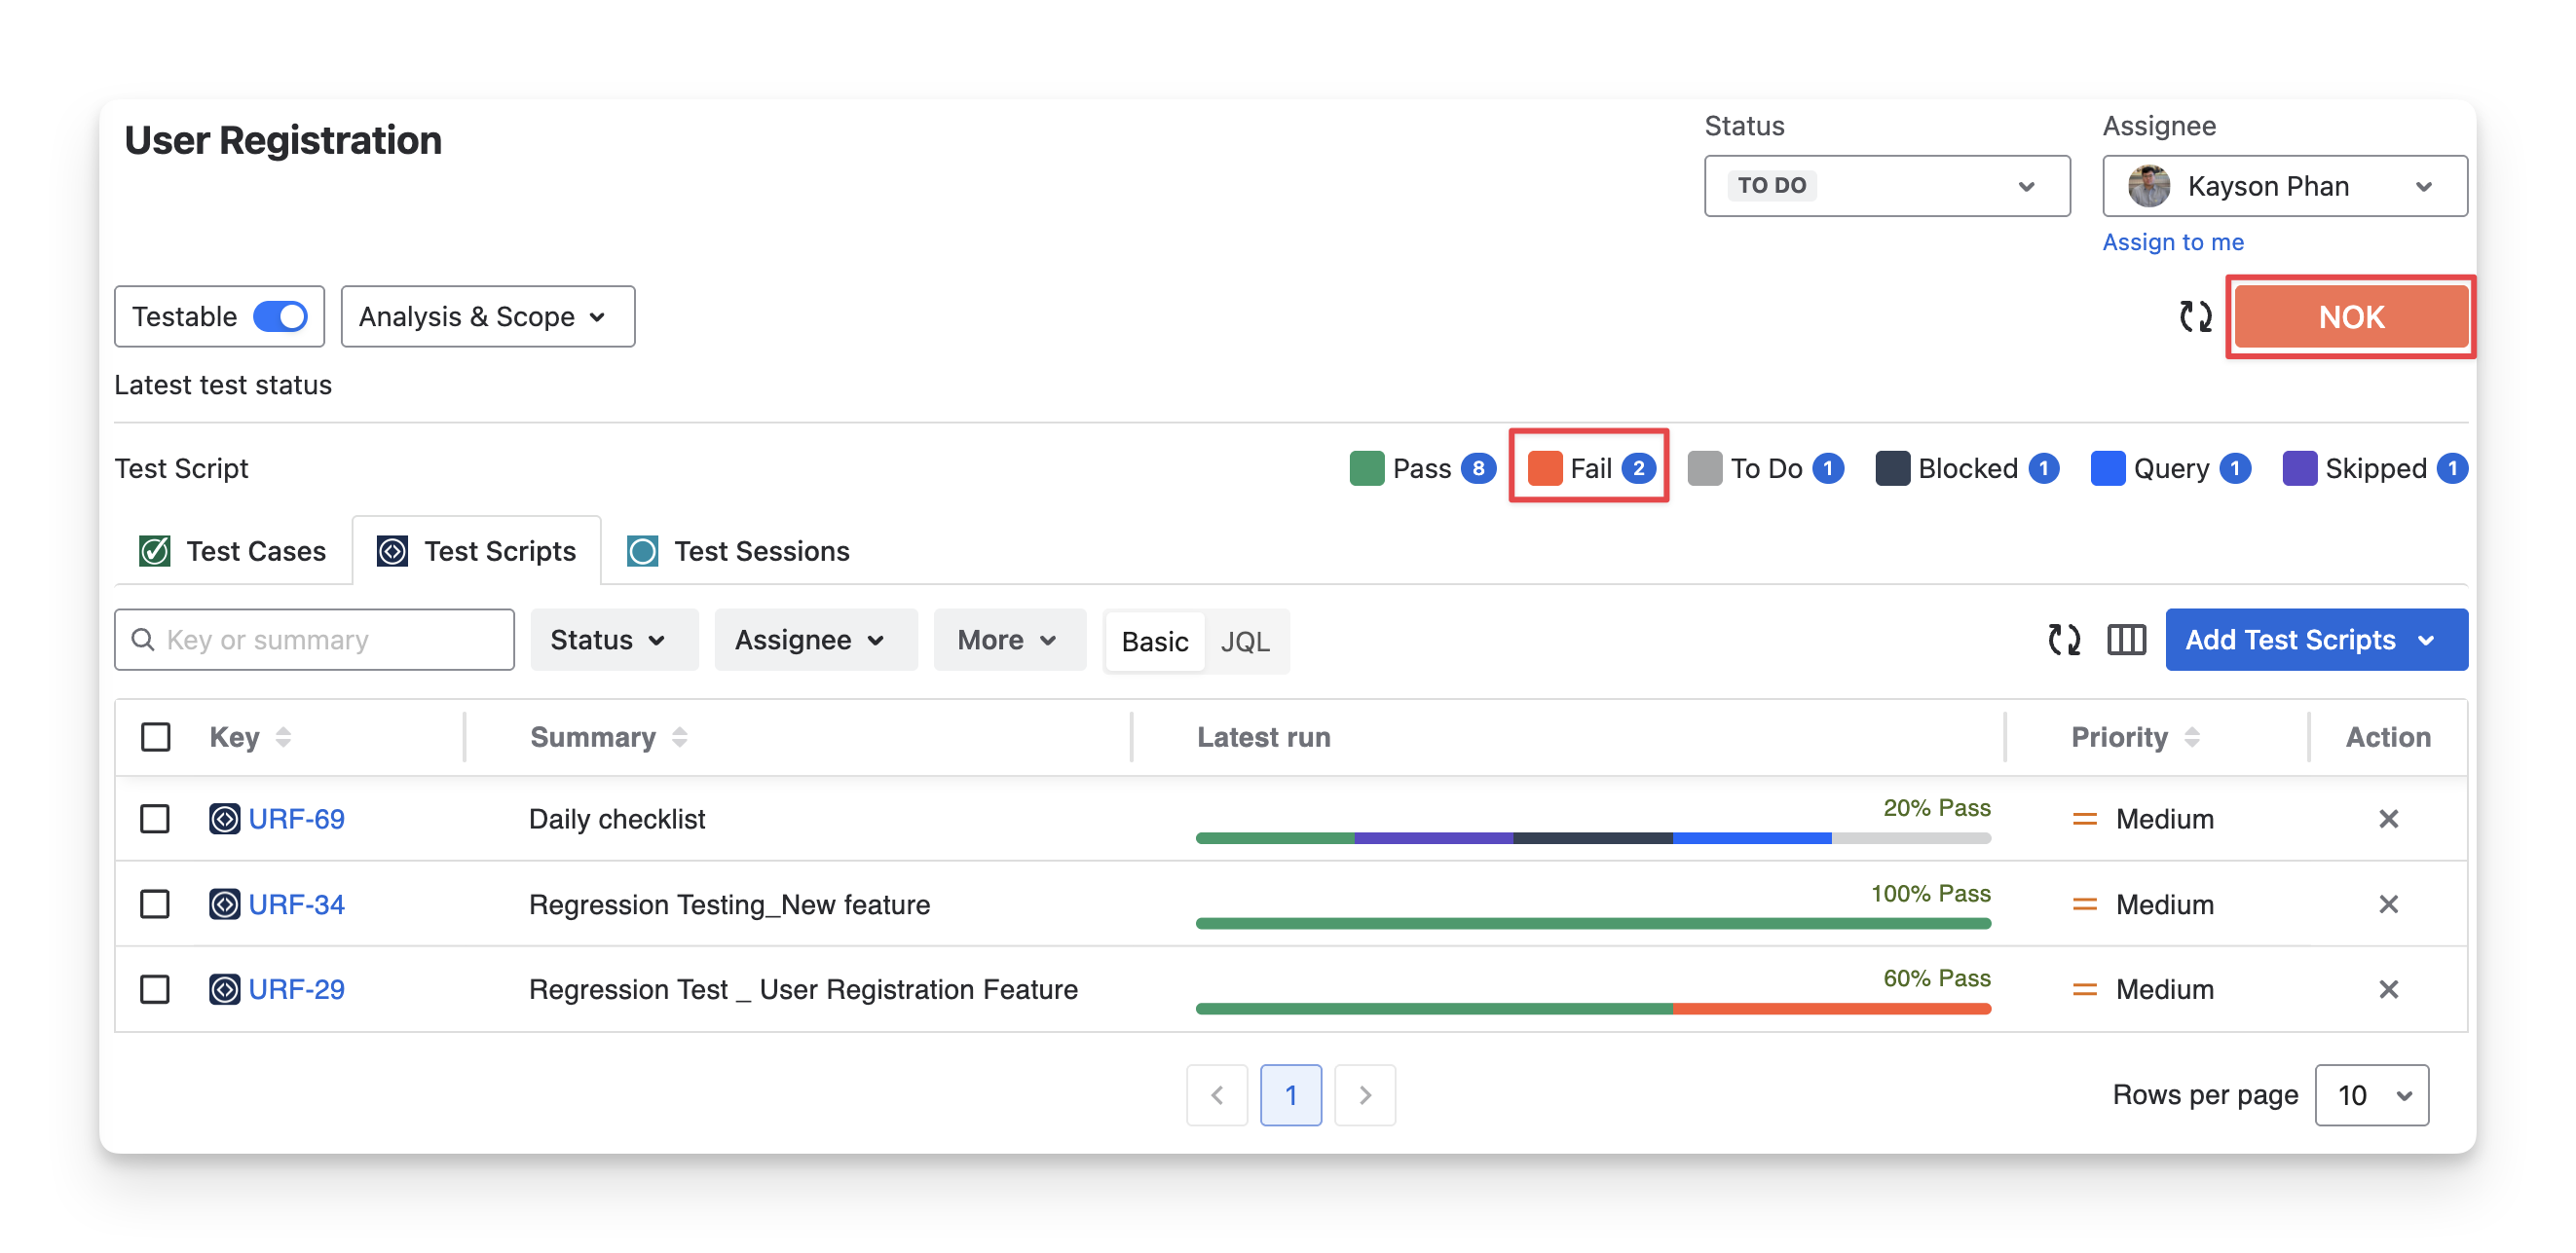This screenshot has width=2576, height=1253.
Task: Toggle the Testable switch off
Action: (280, 317)
